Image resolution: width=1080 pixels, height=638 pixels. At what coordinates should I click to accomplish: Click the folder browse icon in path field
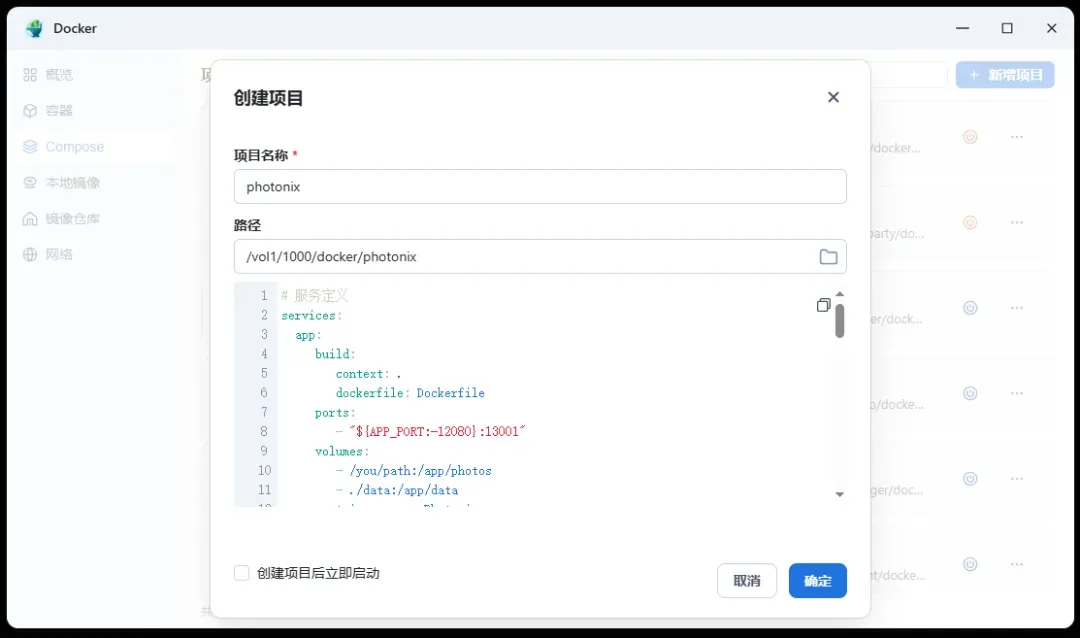828,257
